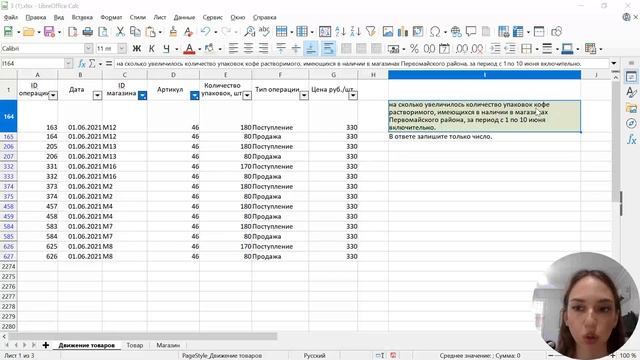Click the Paste clipboard icon
640x360 pixels.
pos(151,31)
